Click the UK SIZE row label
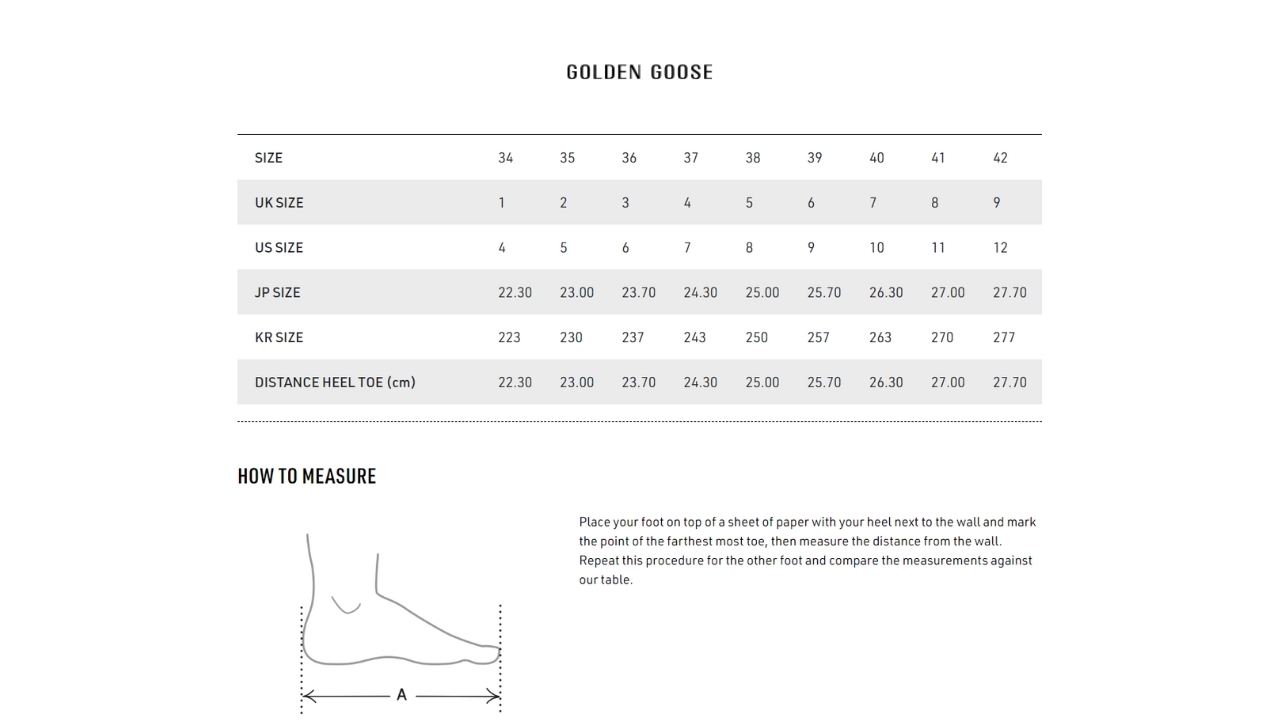1280x720 pixels. point(279,203)
